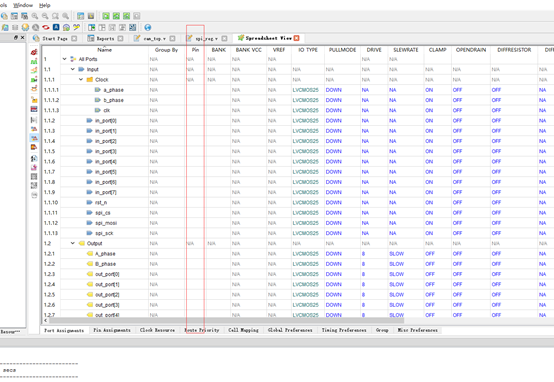
Task: Click the SLEWRATE column header
Action: tap(406, 50)
